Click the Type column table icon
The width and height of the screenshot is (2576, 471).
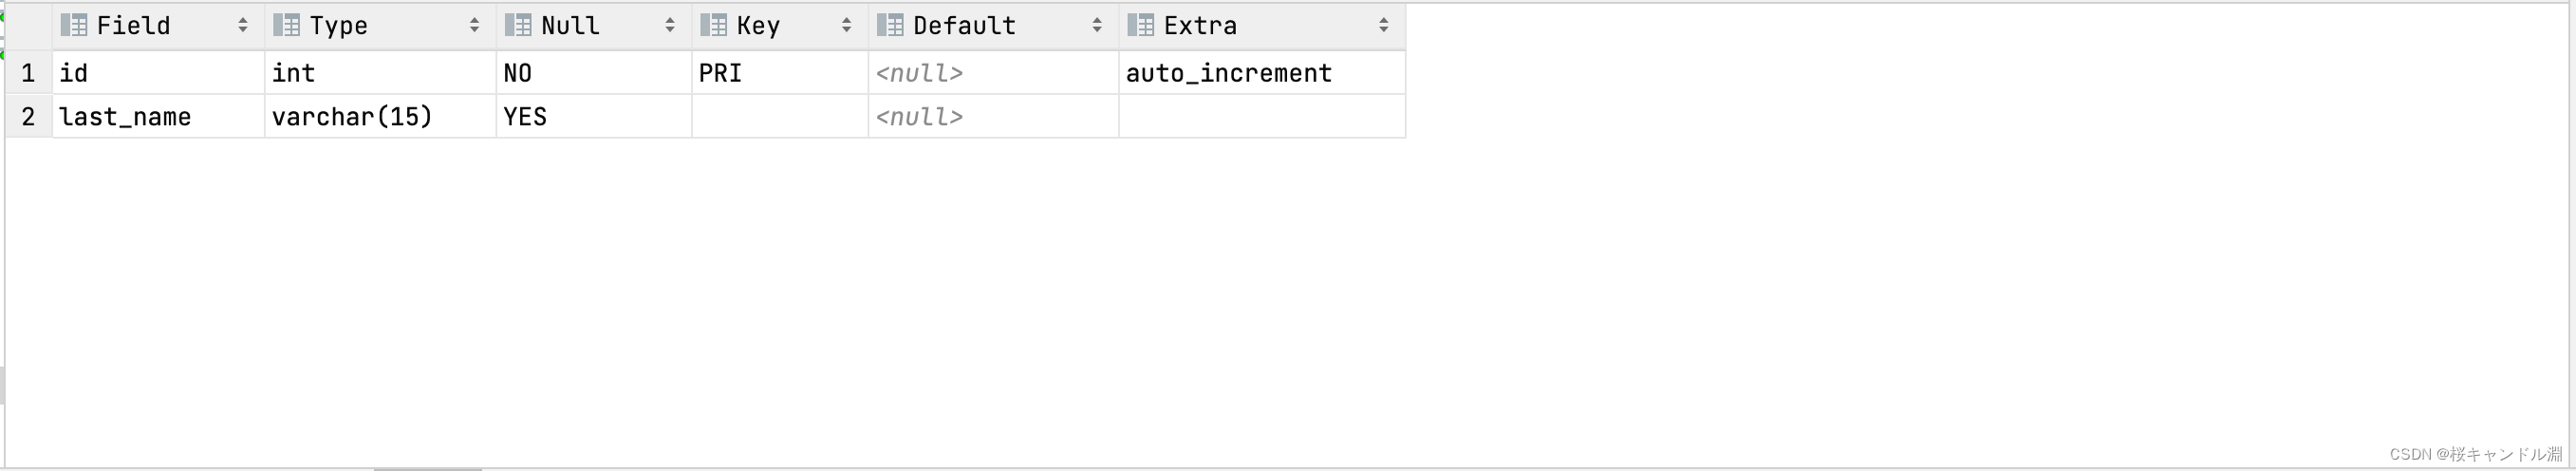tap(287, 26)
